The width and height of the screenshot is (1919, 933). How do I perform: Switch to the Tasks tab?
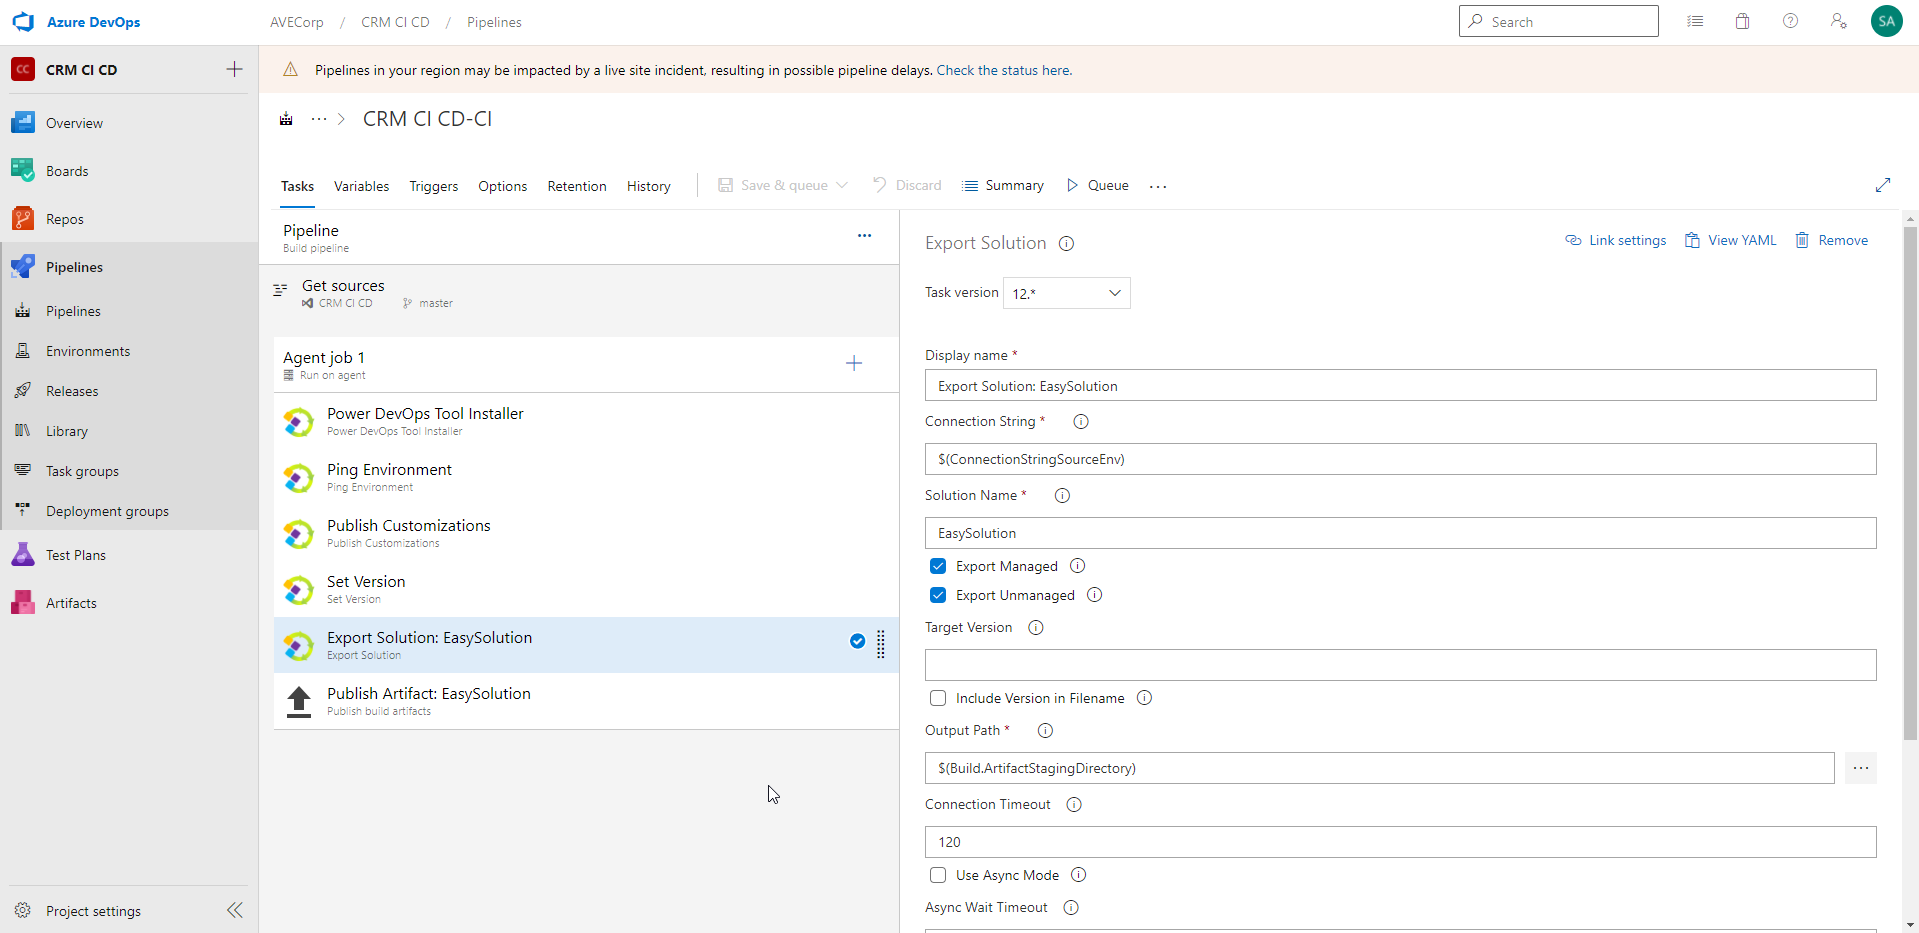click(297, 186)
